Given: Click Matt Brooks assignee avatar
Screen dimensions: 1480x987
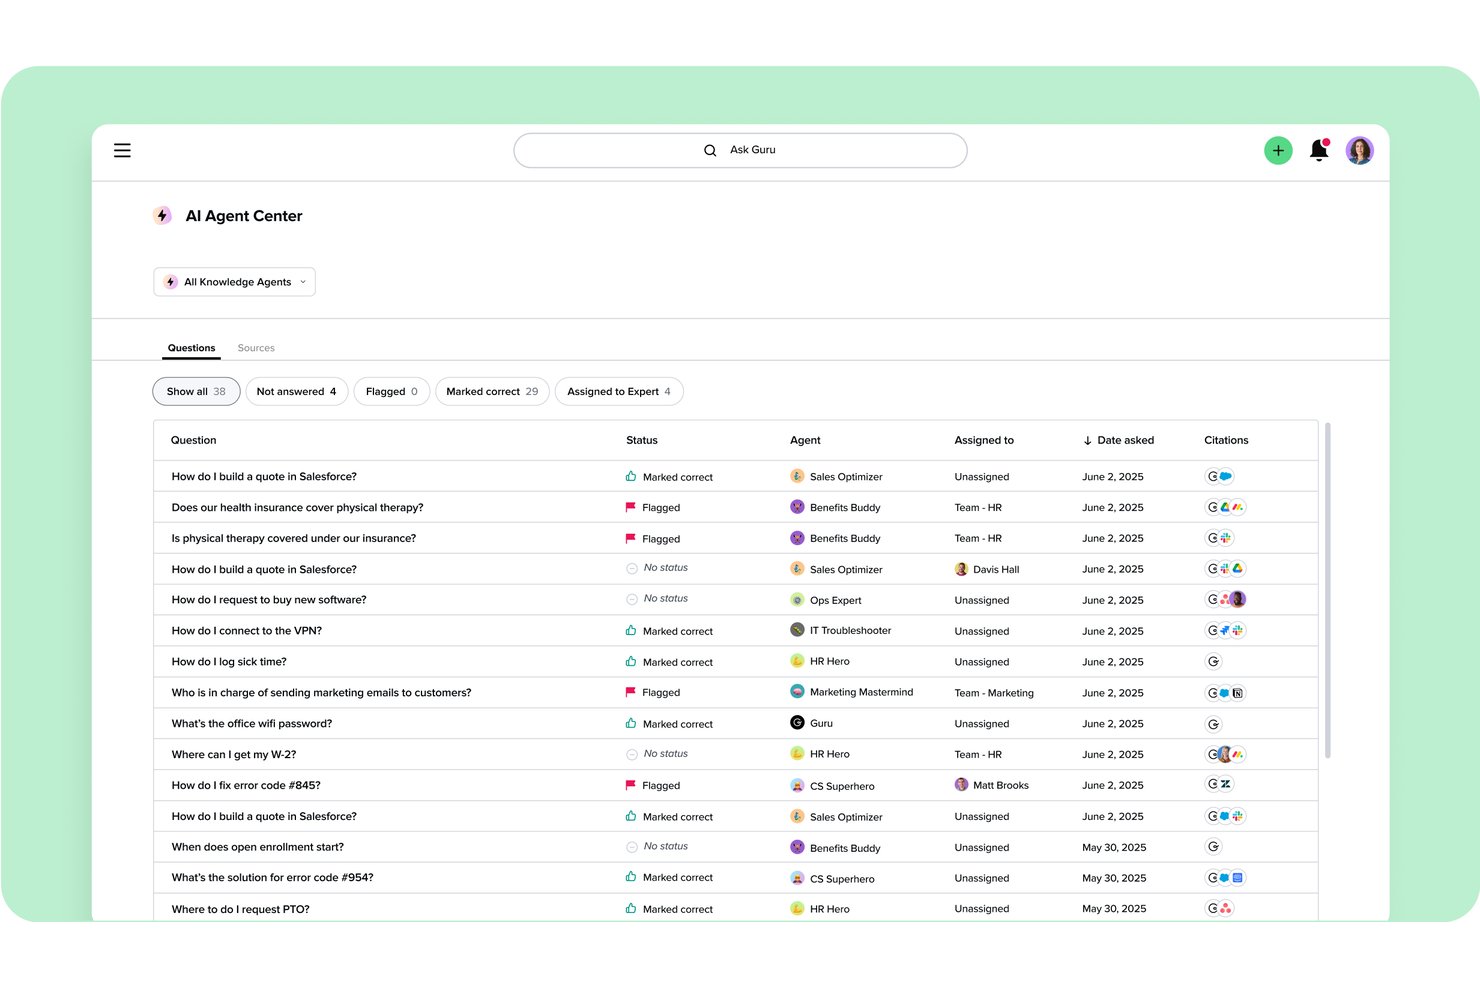Looking at the screenshot, I should click(x=962, y=785).
